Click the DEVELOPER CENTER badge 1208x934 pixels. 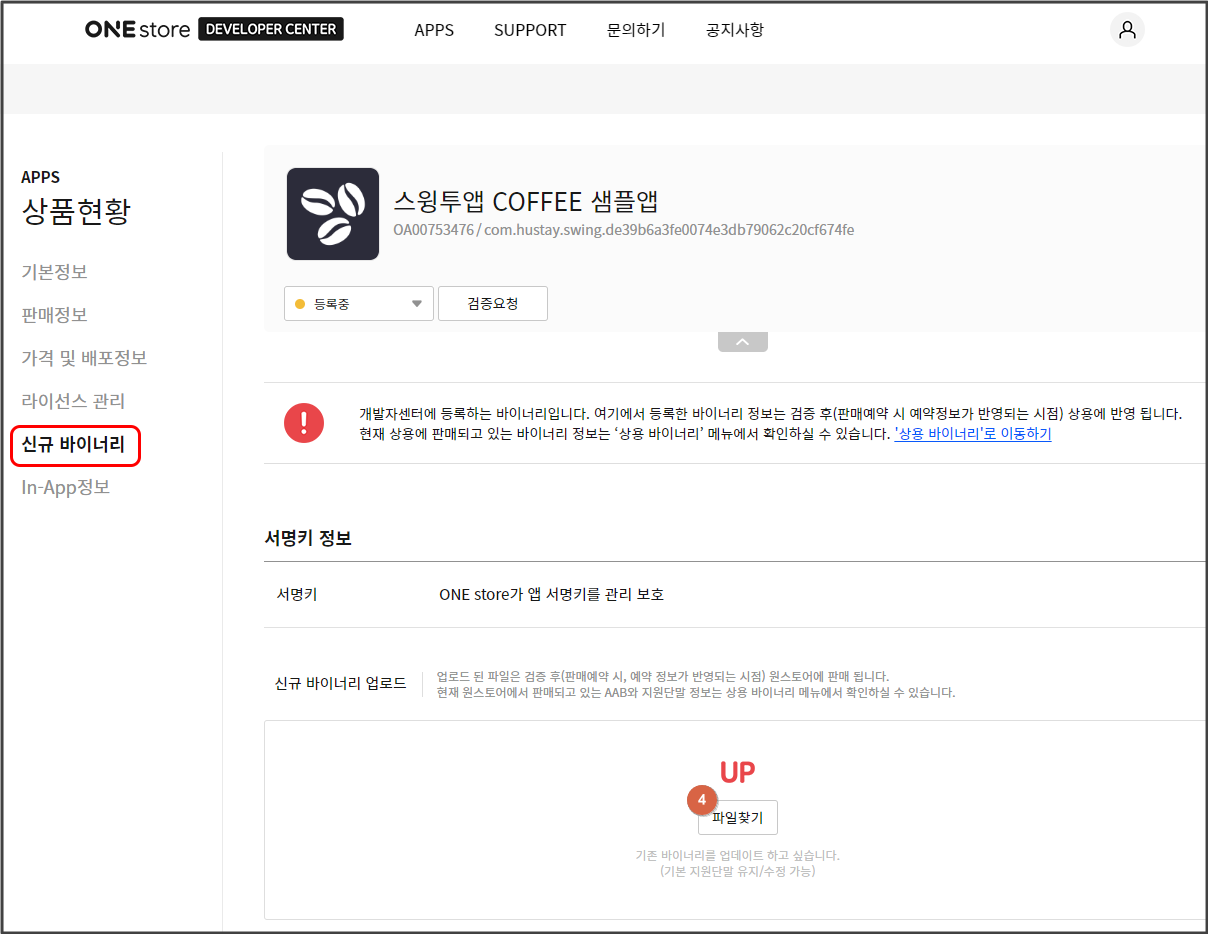[271, 30]
